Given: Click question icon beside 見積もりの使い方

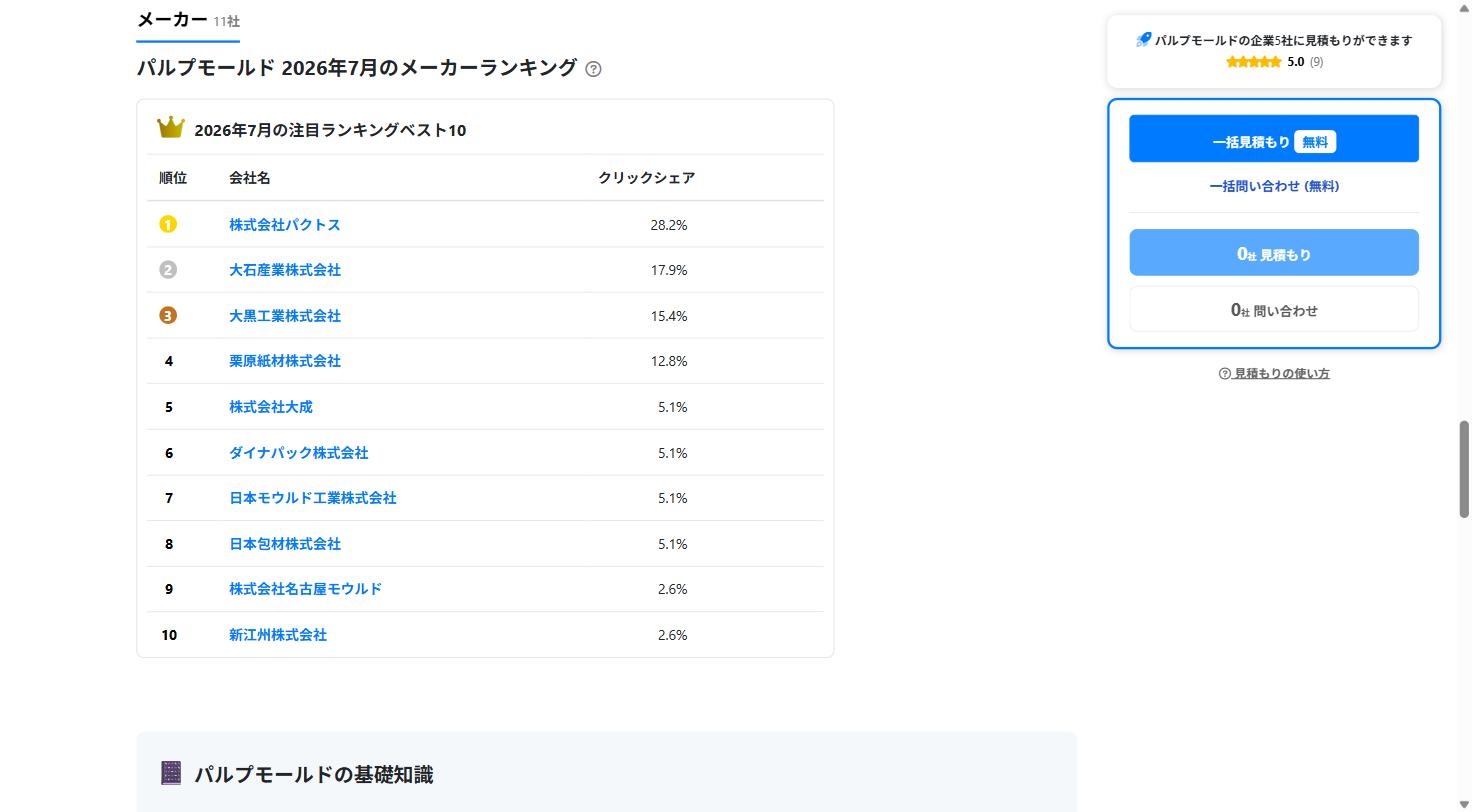Looking at the screenshot, I should point(1225,374).
